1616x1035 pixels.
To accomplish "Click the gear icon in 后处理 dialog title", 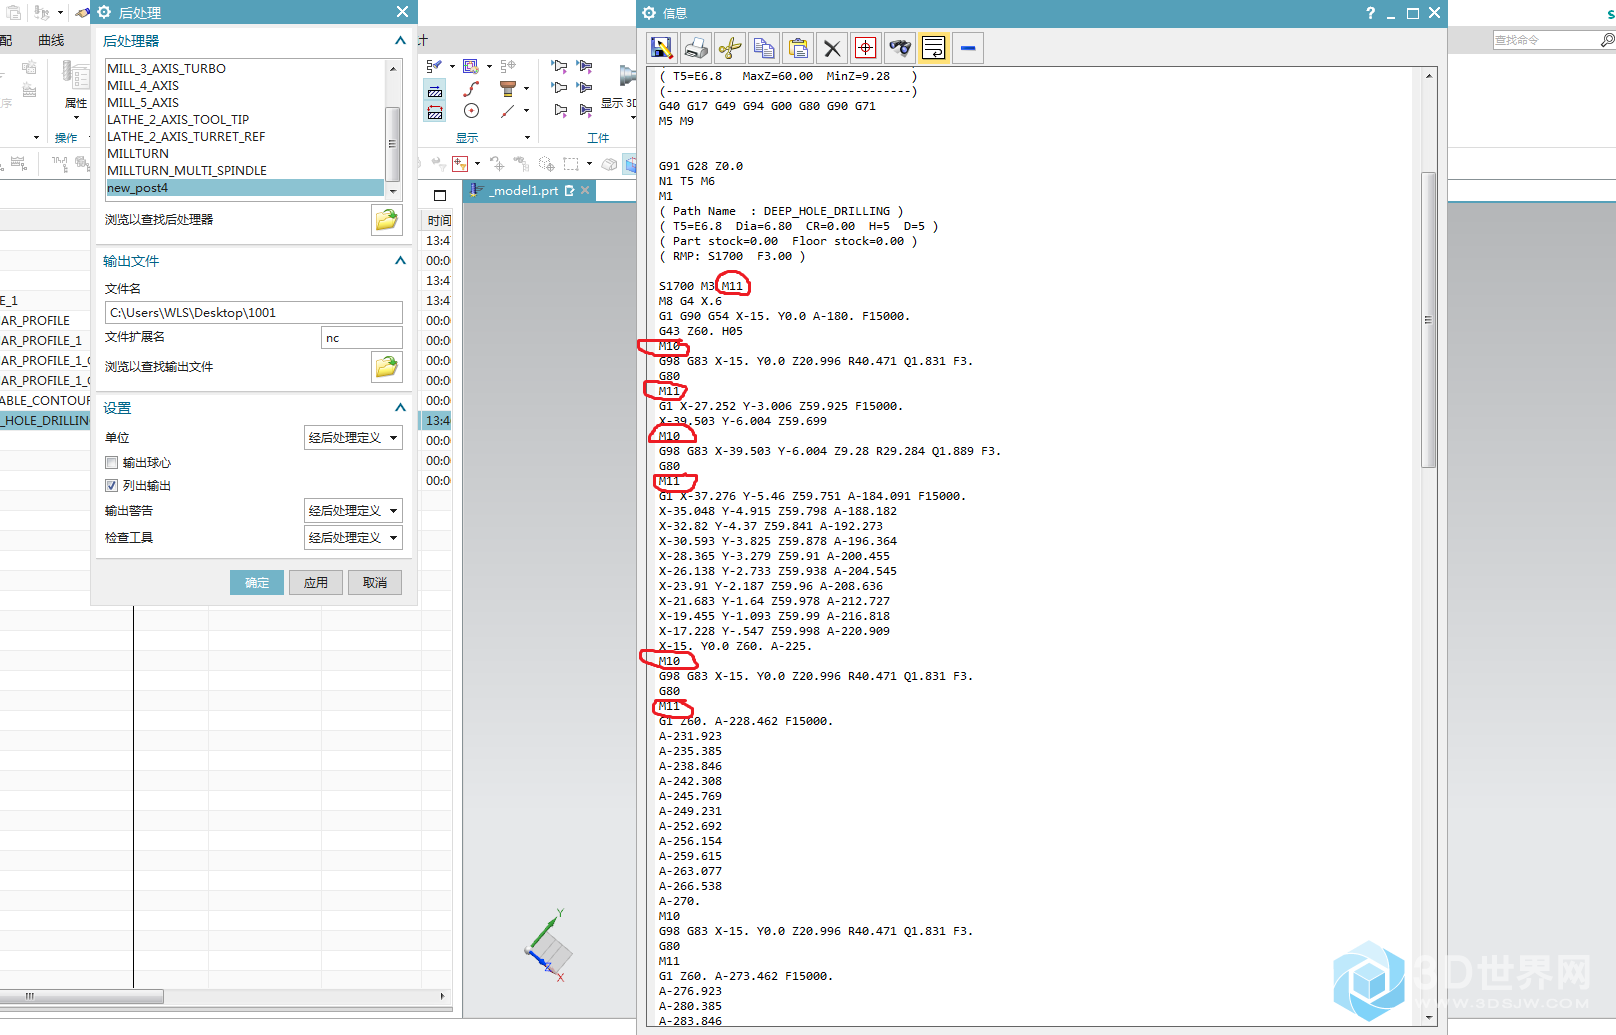I will tap(104, 12).
